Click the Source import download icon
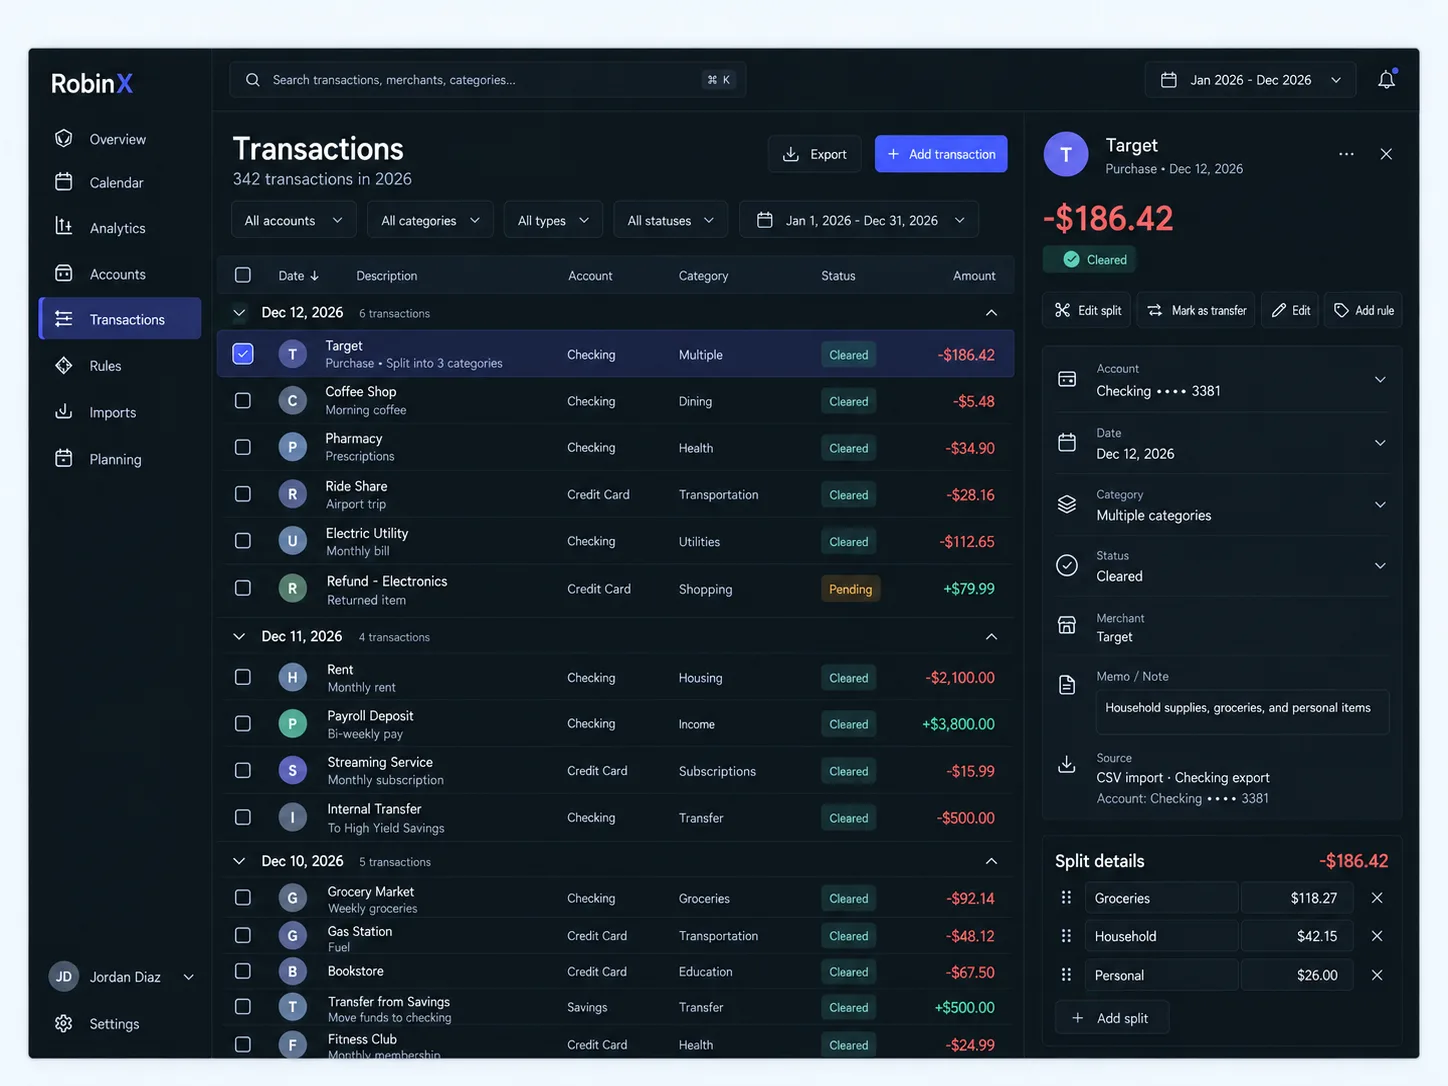Image resolution: width=1448 pixels, height=1086 pixels. (x=1067, y=765)
